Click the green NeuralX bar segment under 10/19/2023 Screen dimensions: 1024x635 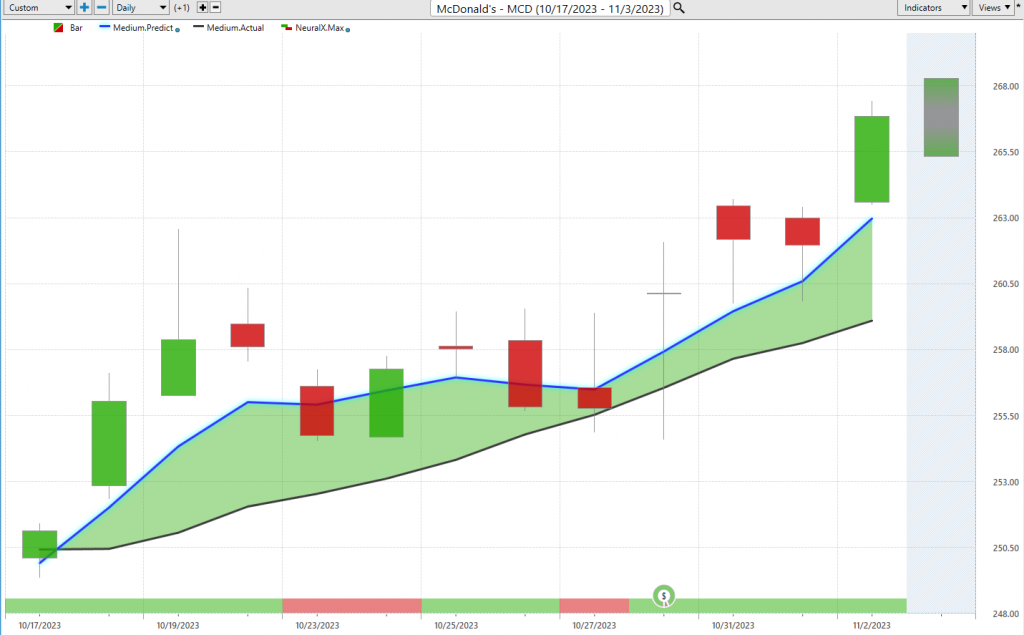pos(144,606)
